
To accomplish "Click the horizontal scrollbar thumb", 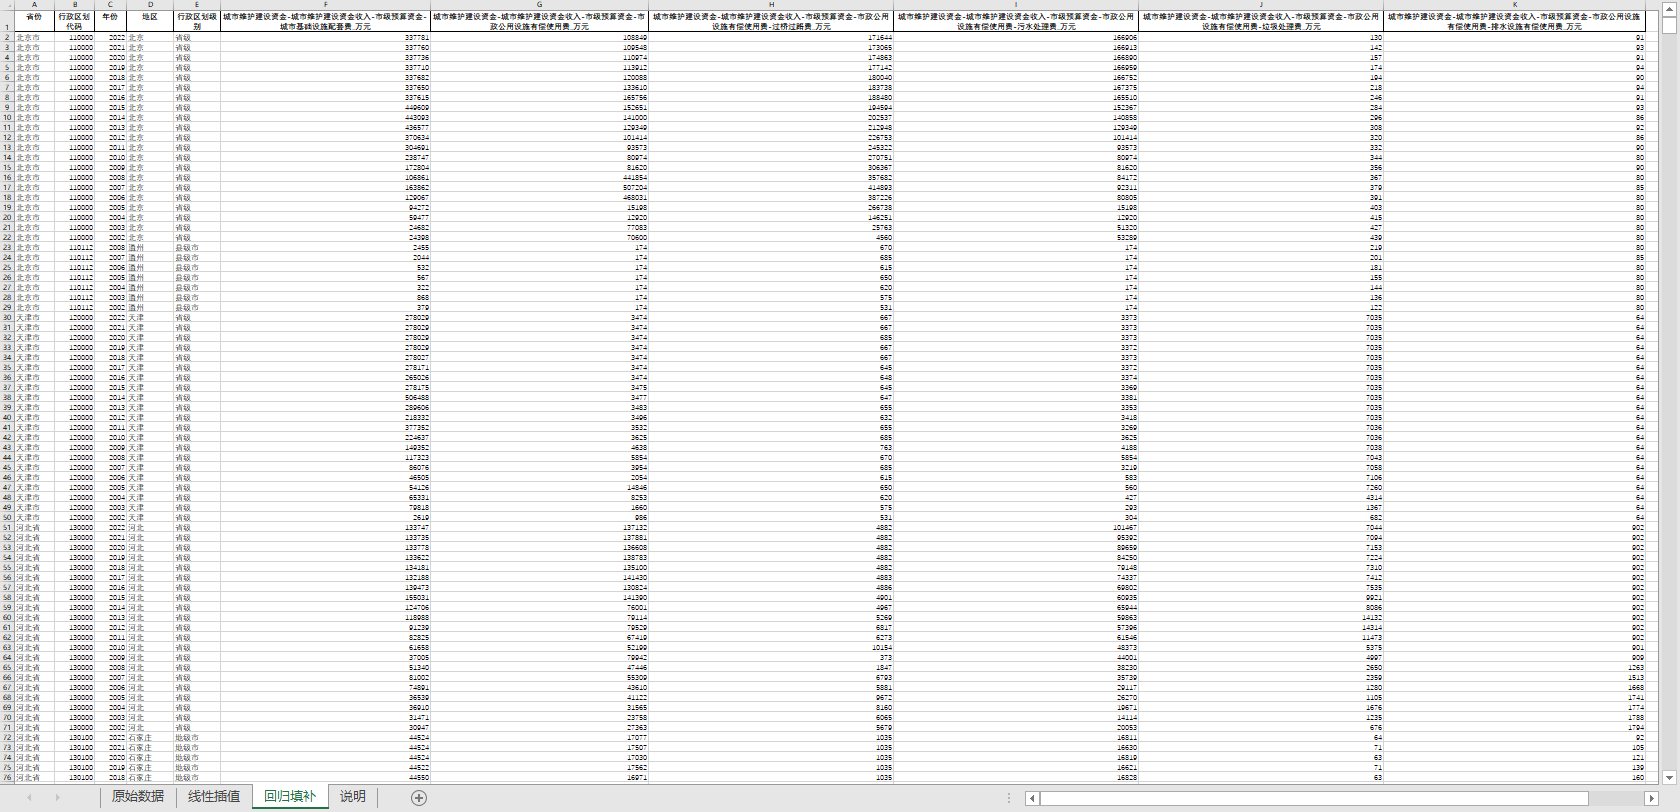I will point(1314,798).
